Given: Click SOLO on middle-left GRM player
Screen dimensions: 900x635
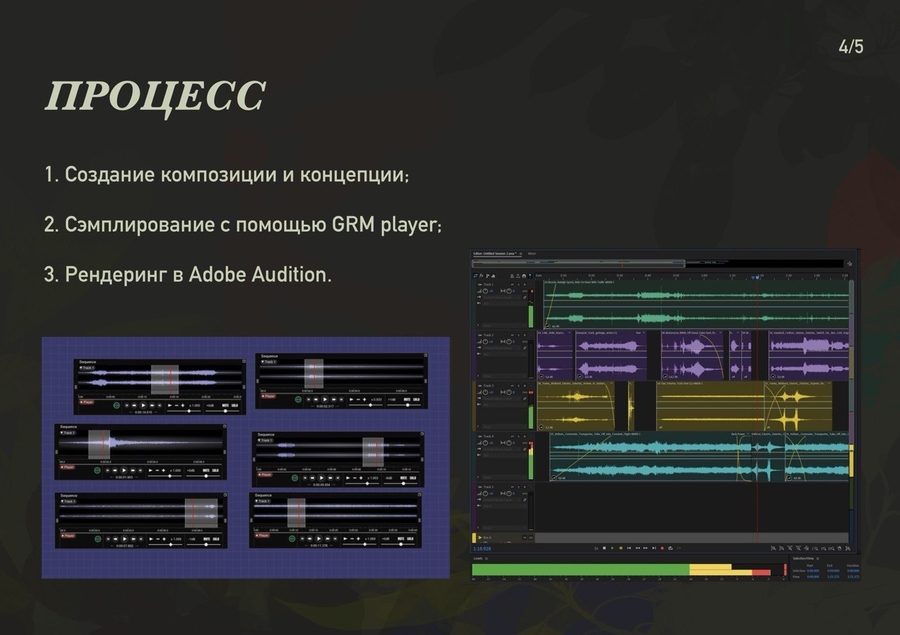Looking at the screenshot, I should point(216,470).
